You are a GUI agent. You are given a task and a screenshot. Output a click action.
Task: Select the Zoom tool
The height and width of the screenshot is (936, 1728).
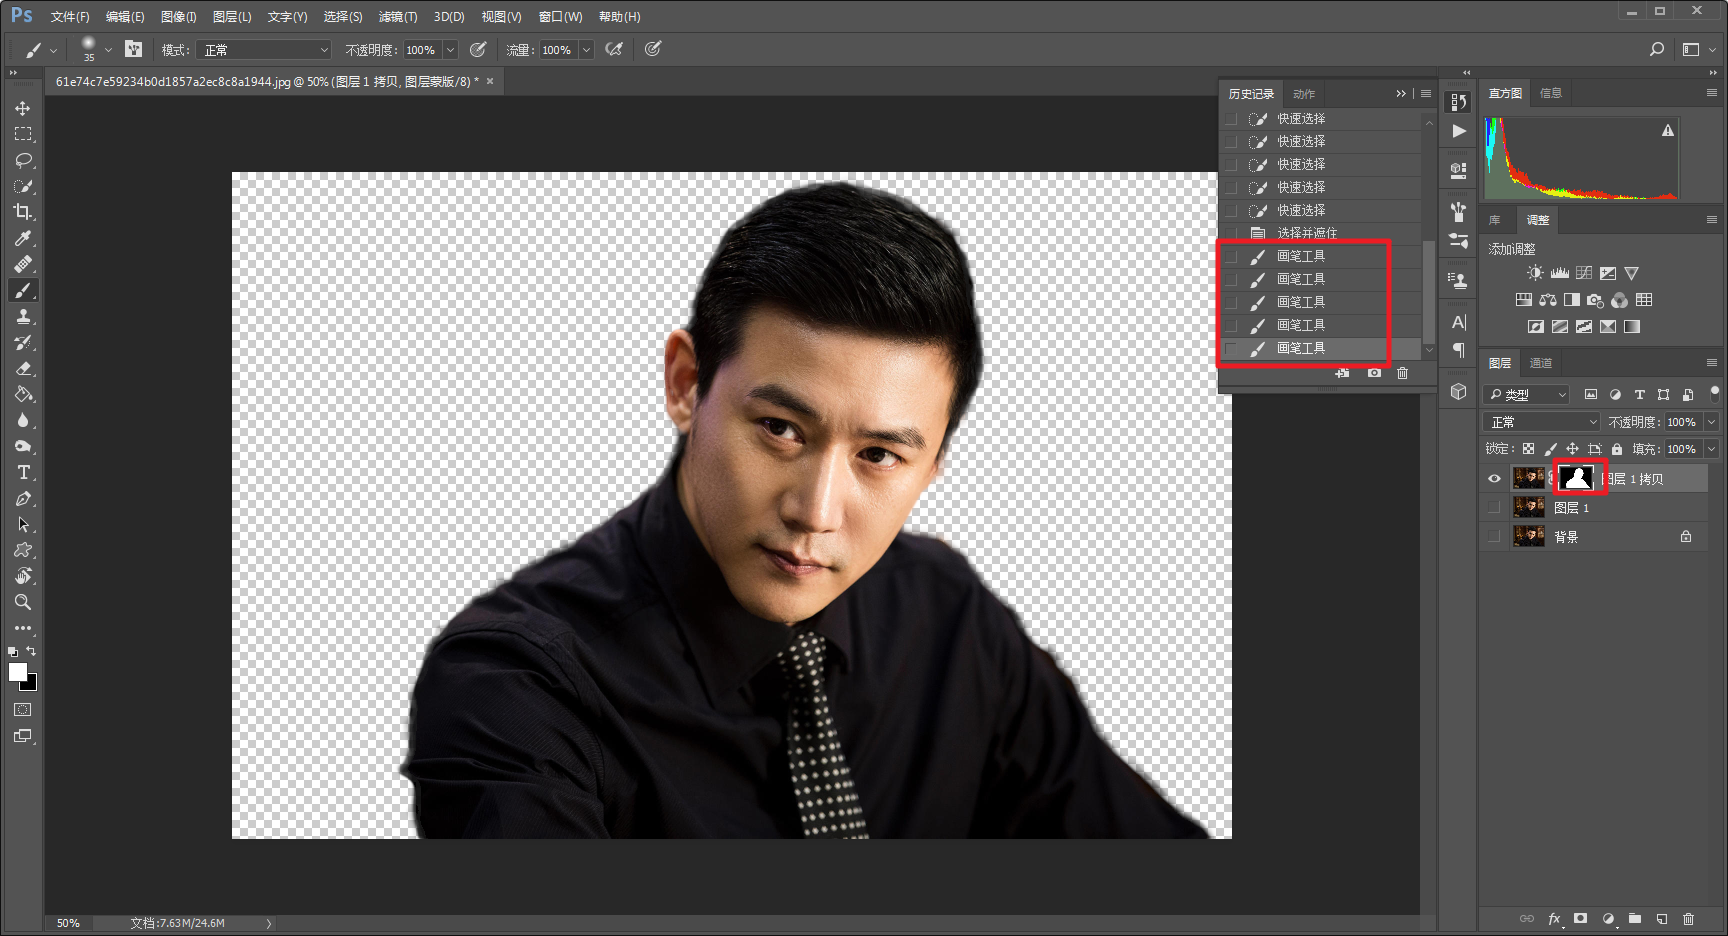(23, 602)
